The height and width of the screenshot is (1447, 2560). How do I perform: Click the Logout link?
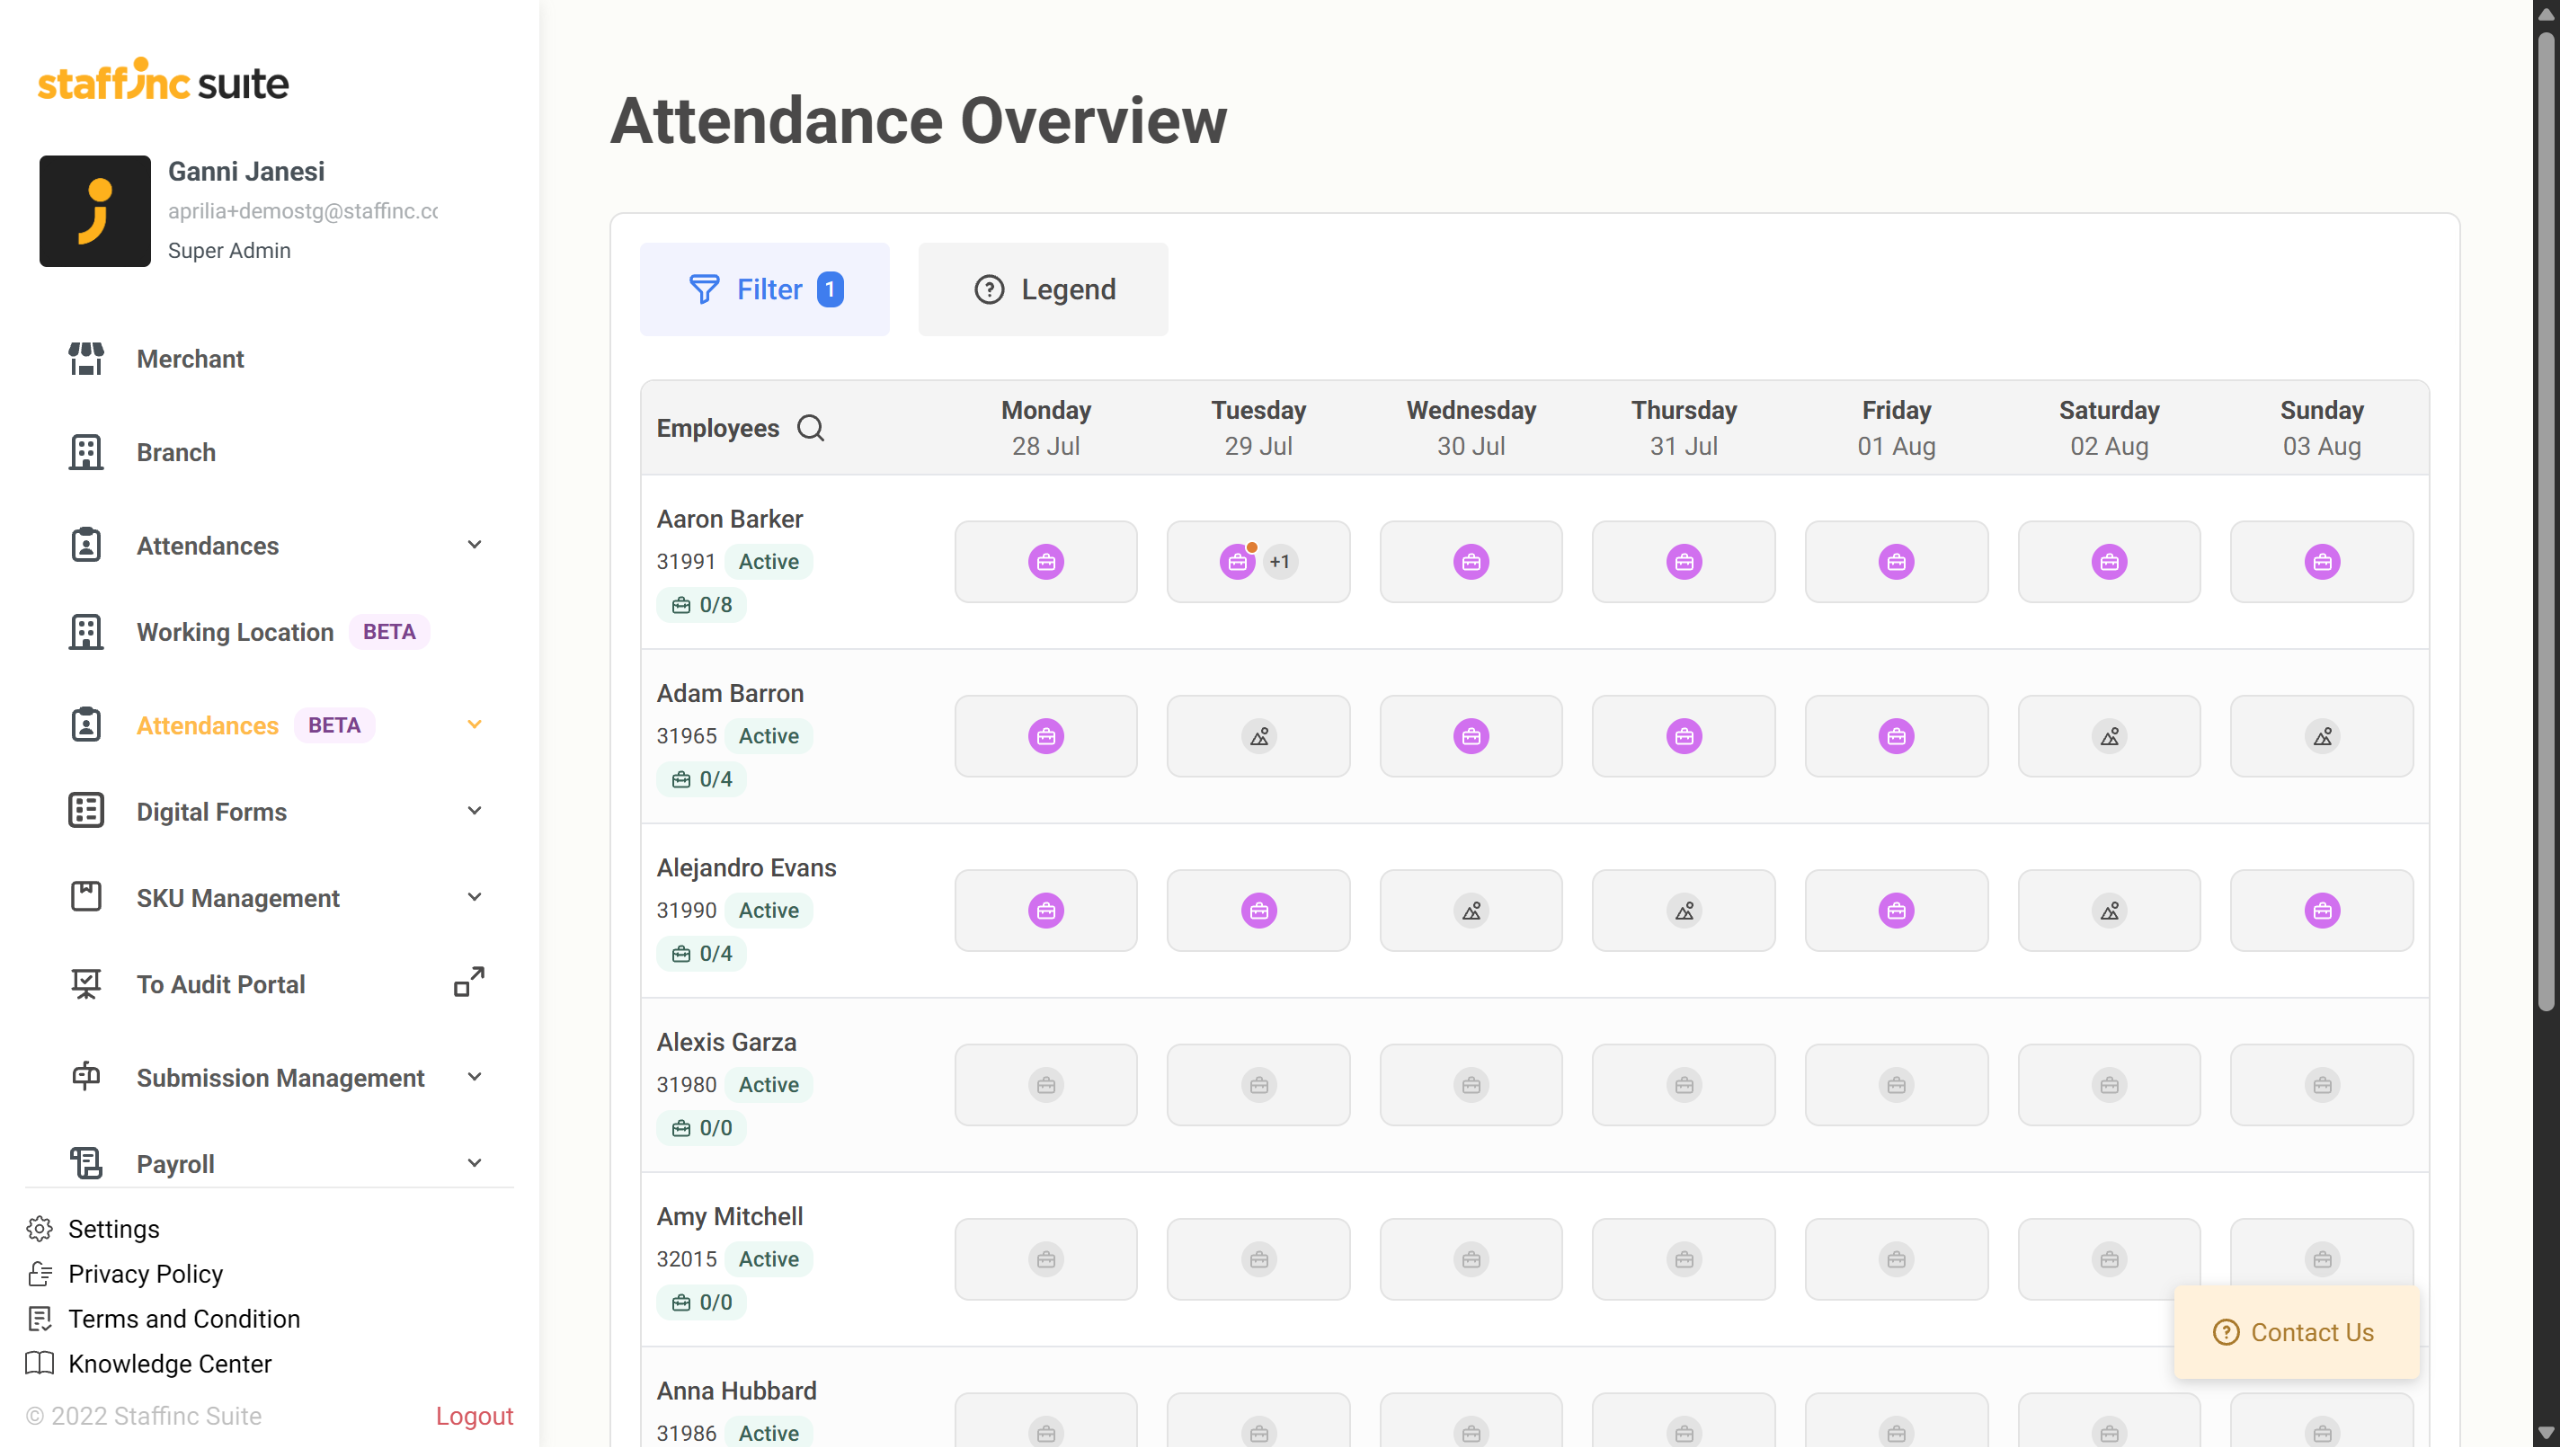point(474,1416)
